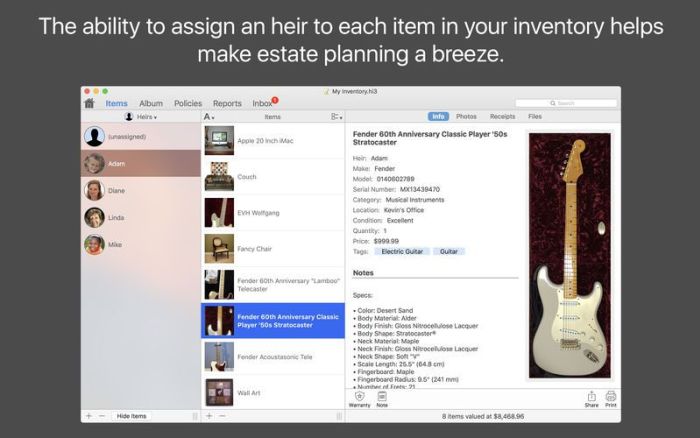700x438 pixels.
Task: Select heir Linda
Action: click(x=141, y=217)
